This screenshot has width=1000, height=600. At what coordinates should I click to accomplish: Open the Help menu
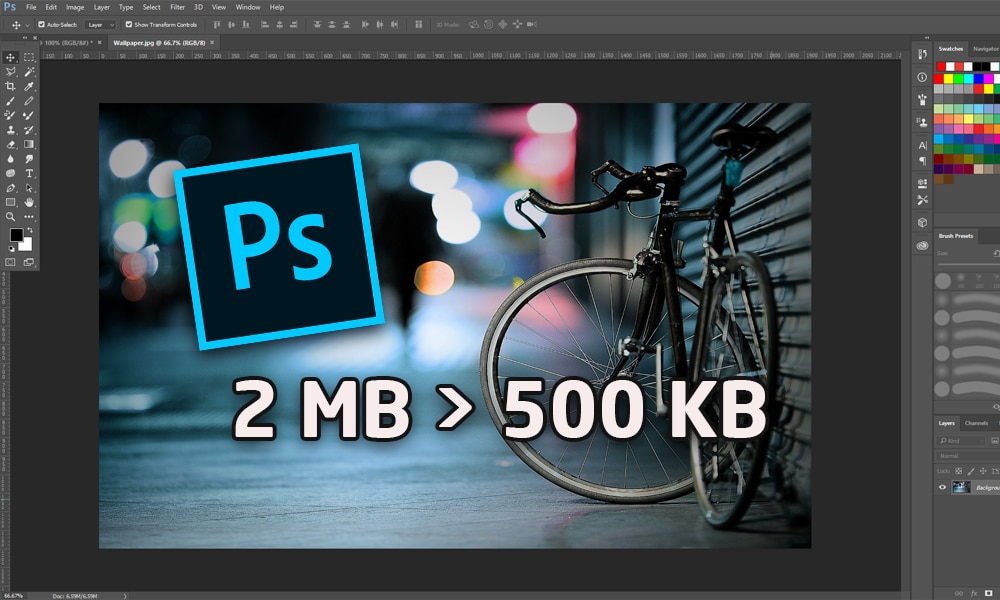[277, 8]
